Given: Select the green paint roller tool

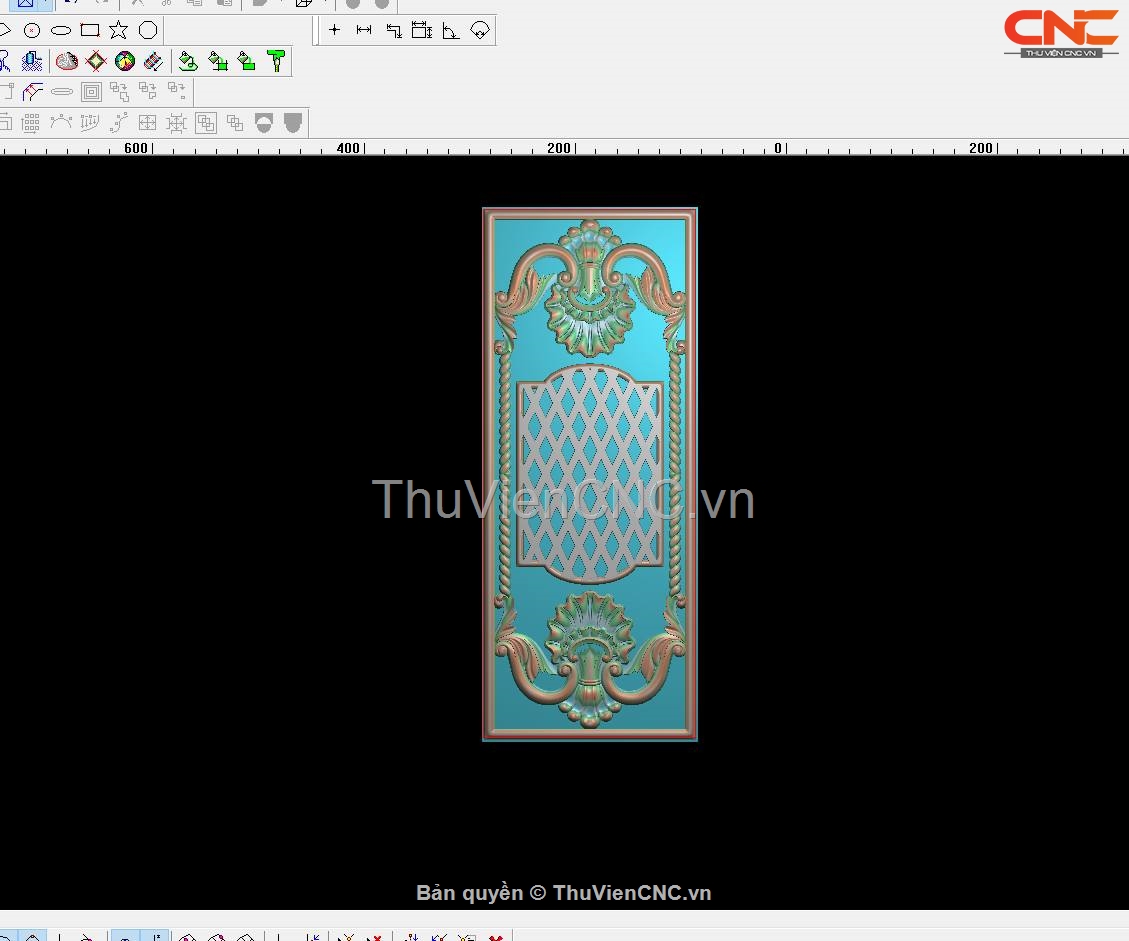Looking at the screenshot, I should [x=276, y=61].
